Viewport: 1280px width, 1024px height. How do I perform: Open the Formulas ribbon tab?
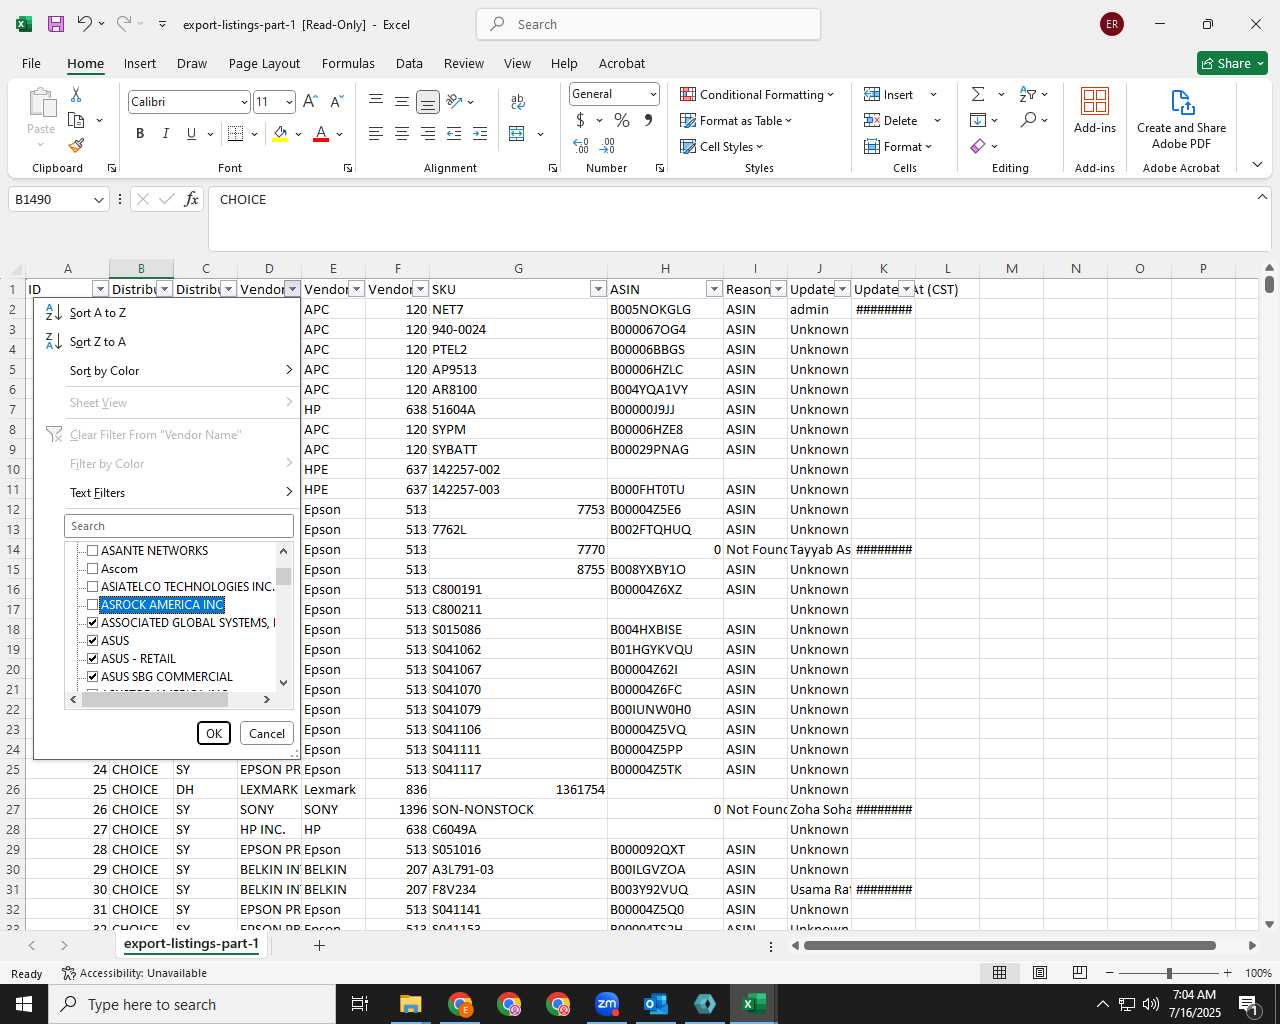(348, 63)
